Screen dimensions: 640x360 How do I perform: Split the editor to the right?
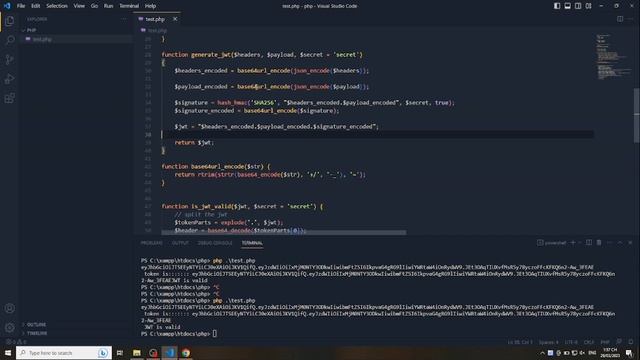pos(620,19)
